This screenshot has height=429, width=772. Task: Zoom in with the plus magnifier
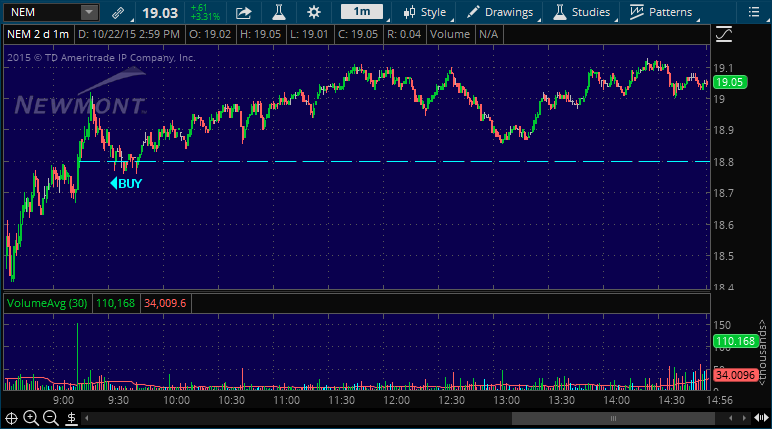tap(31, 418)
